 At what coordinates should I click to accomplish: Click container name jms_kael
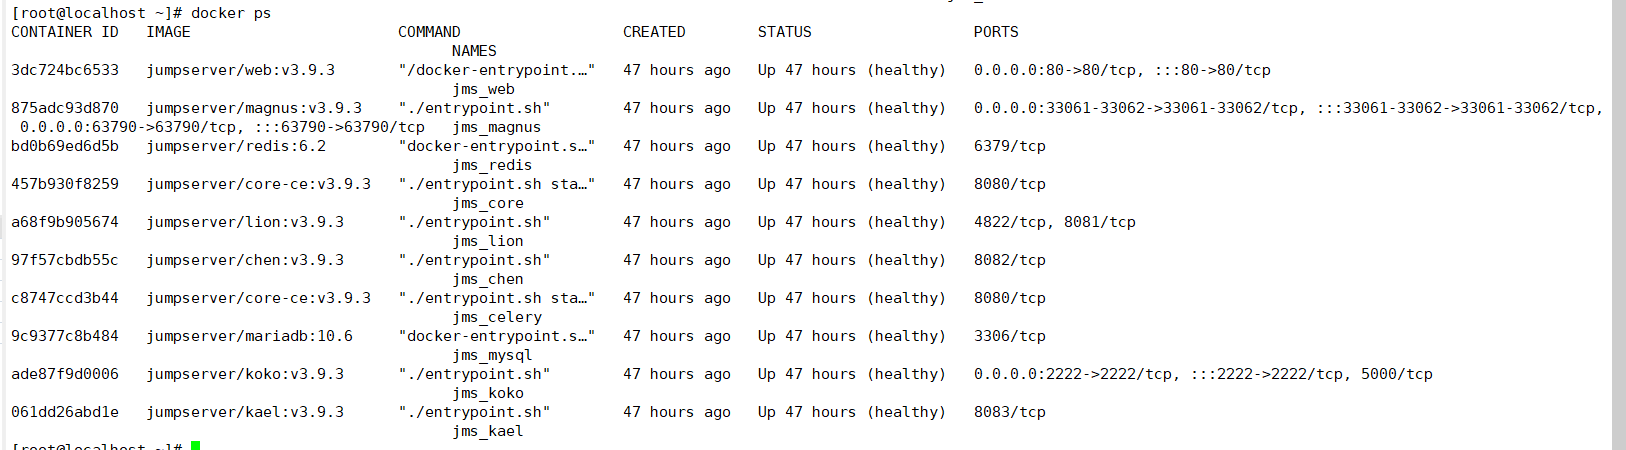click(487, 431)
